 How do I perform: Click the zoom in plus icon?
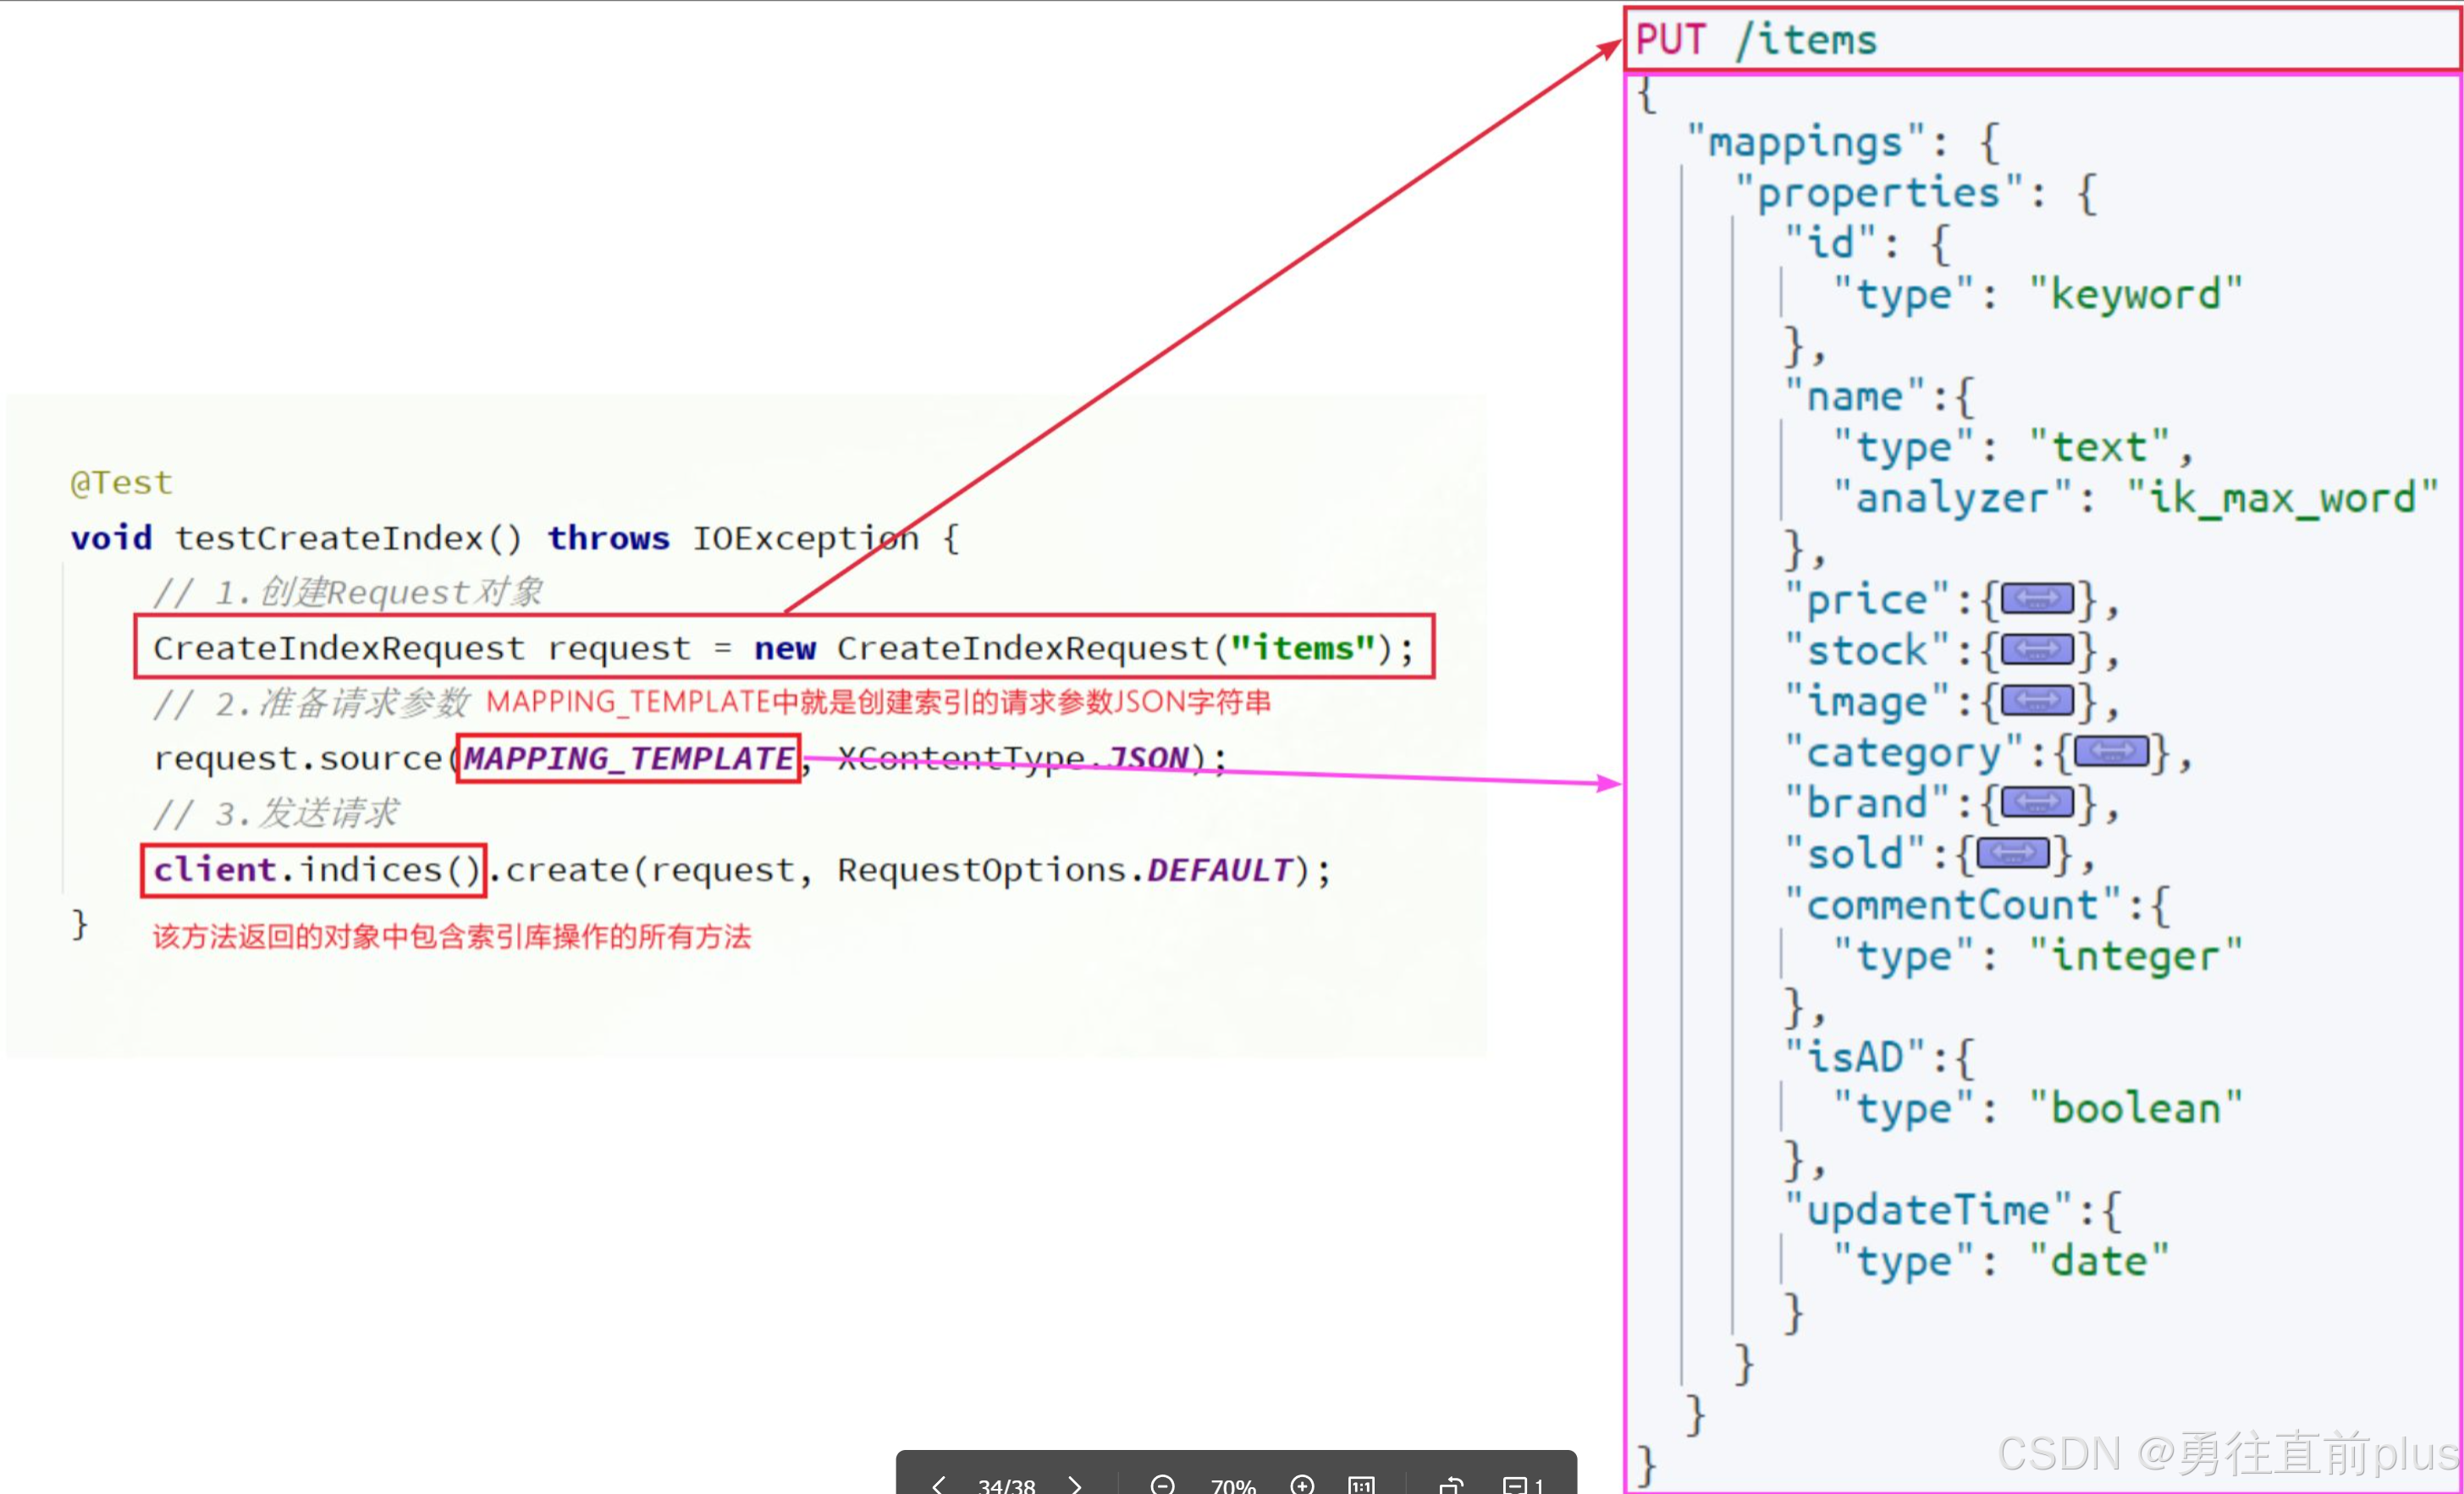pyautogui.click(x=1302, y=1485)
